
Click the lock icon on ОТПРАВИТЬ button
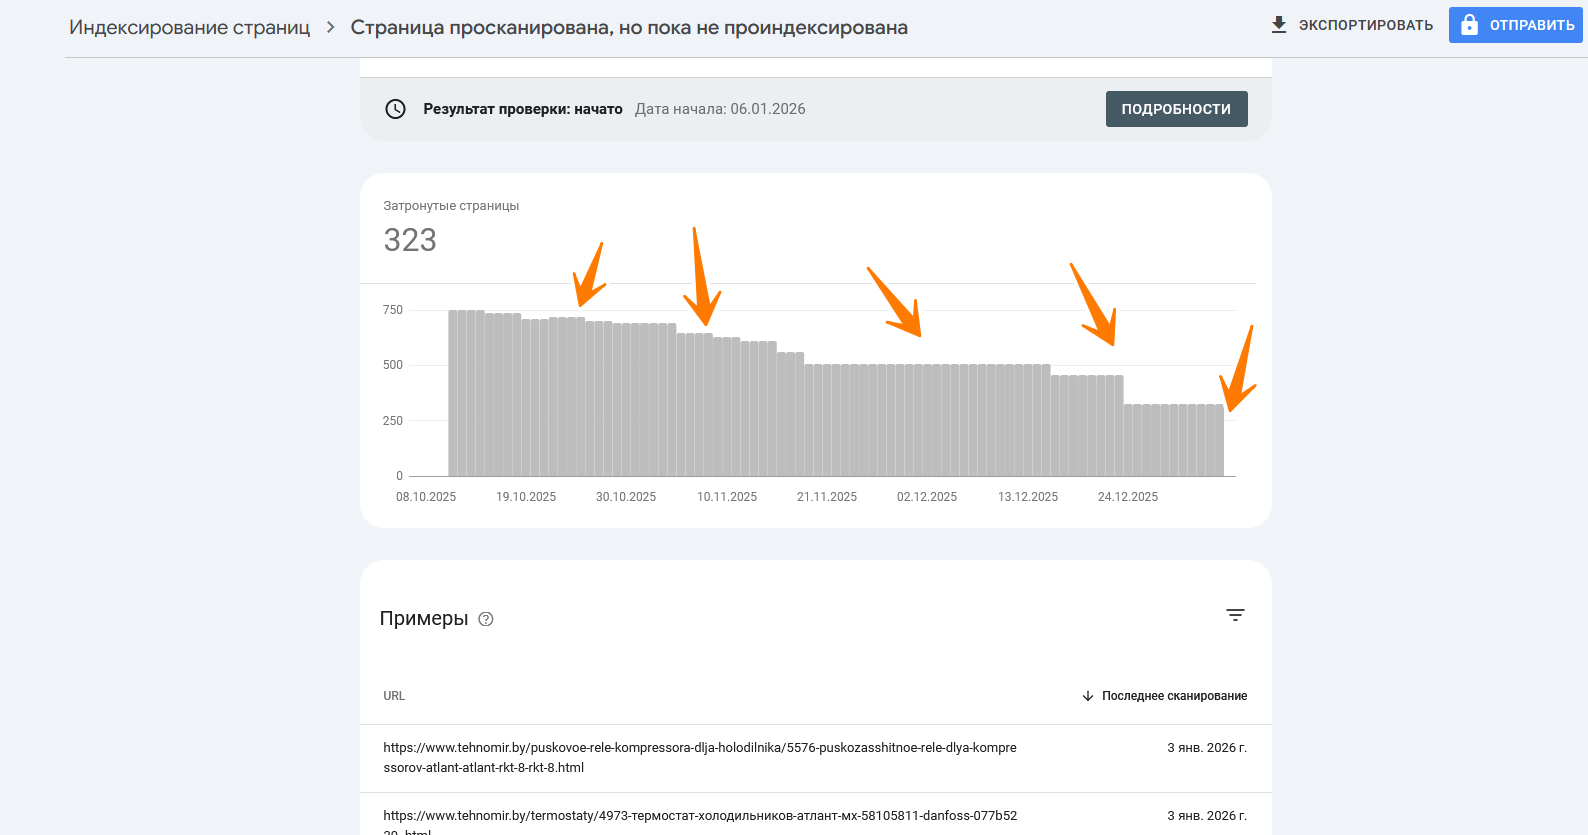(x=1469, y=25)
